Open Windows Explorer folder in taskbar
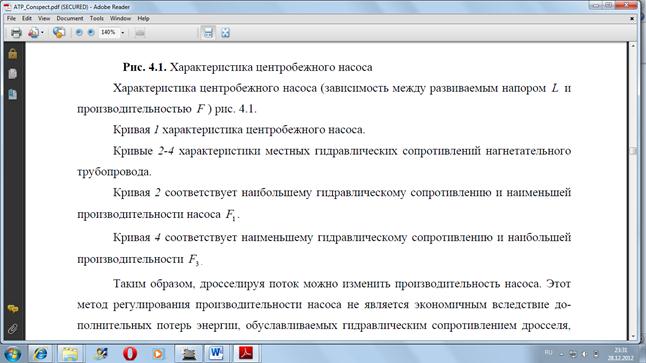The height and width of the screenshot is (363, 646). point(70,354)
